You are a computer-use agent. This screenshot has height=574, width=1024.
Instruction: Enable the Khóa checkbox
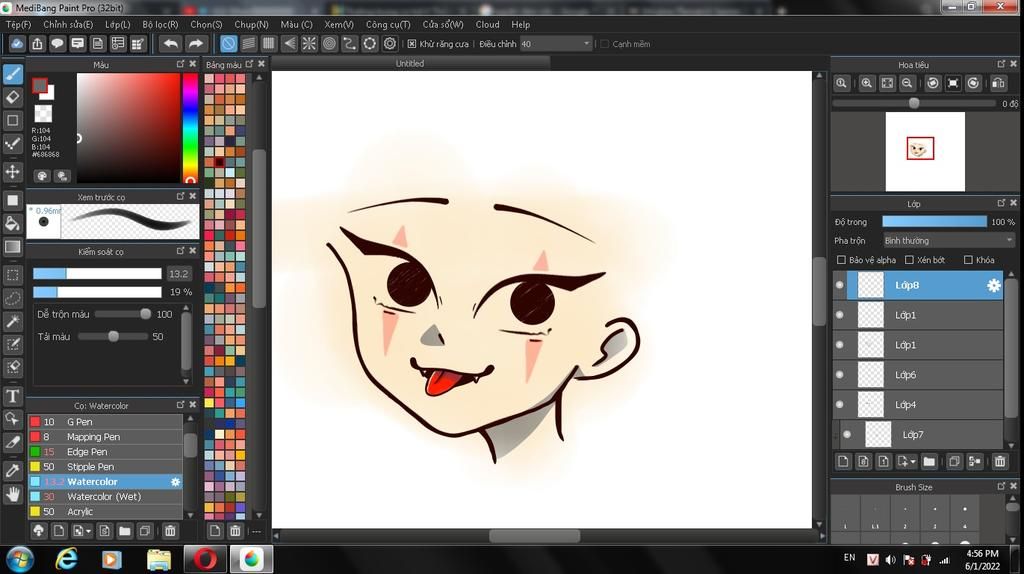(968, 260)
